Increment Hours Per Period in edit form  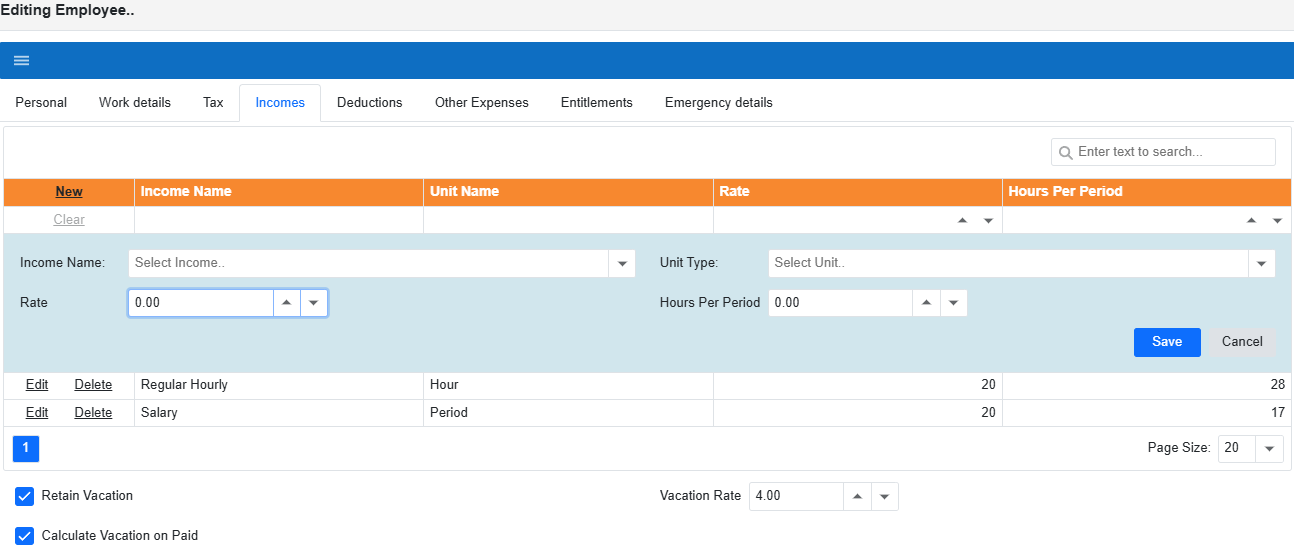coord(927,303)
